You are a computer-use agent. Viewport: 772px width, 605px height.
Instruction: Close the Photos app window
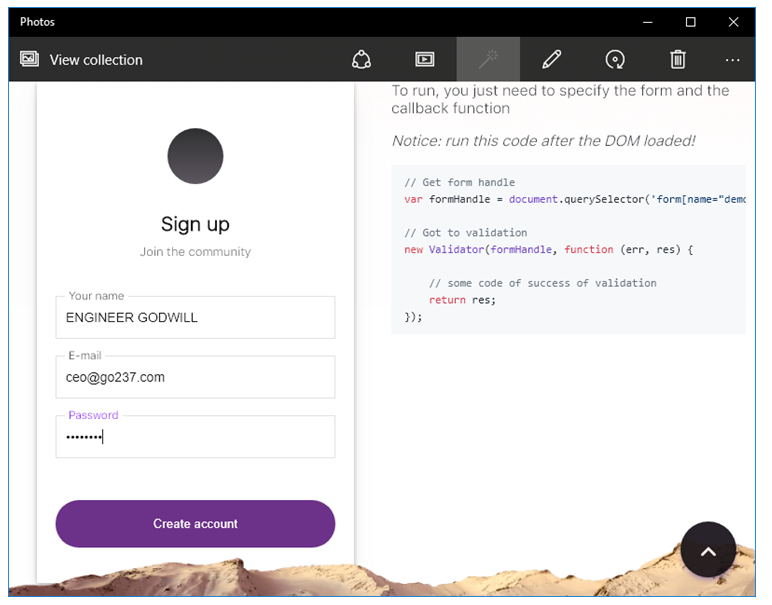tap(735, 22)
